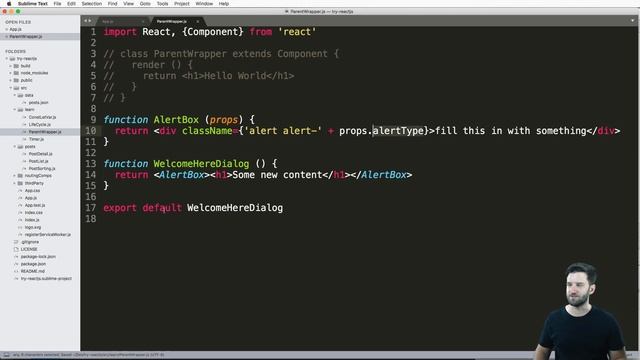The height and width of the screenshot is (360, 640).
Task: Select App.js under Open Files
Action: point(16,29)
